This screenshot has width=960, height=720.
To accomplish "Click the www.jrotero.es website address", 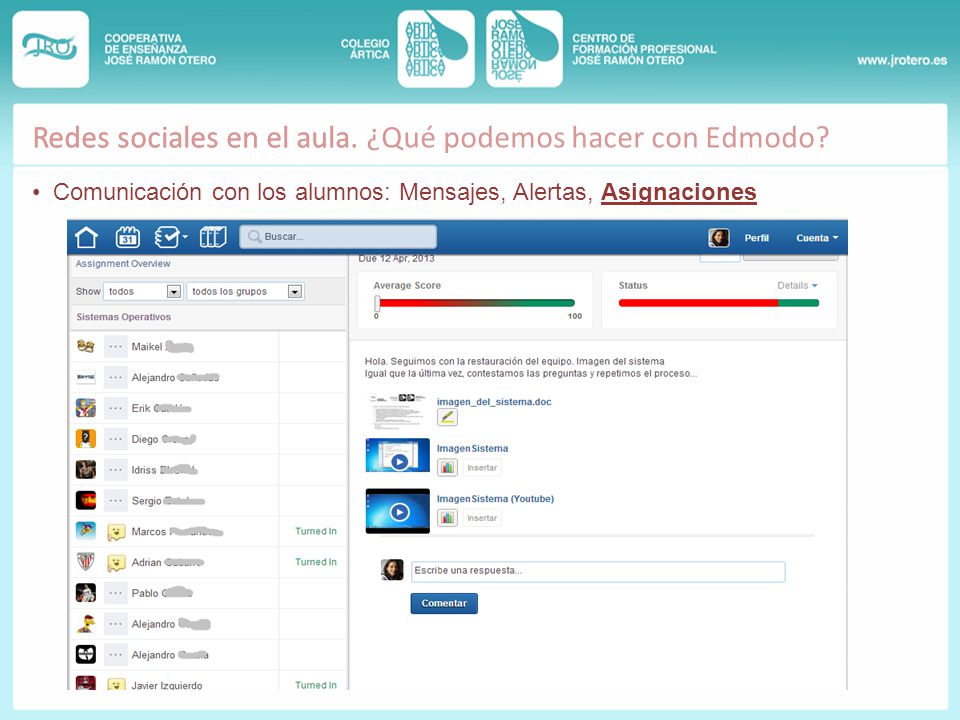I will 902,60.
